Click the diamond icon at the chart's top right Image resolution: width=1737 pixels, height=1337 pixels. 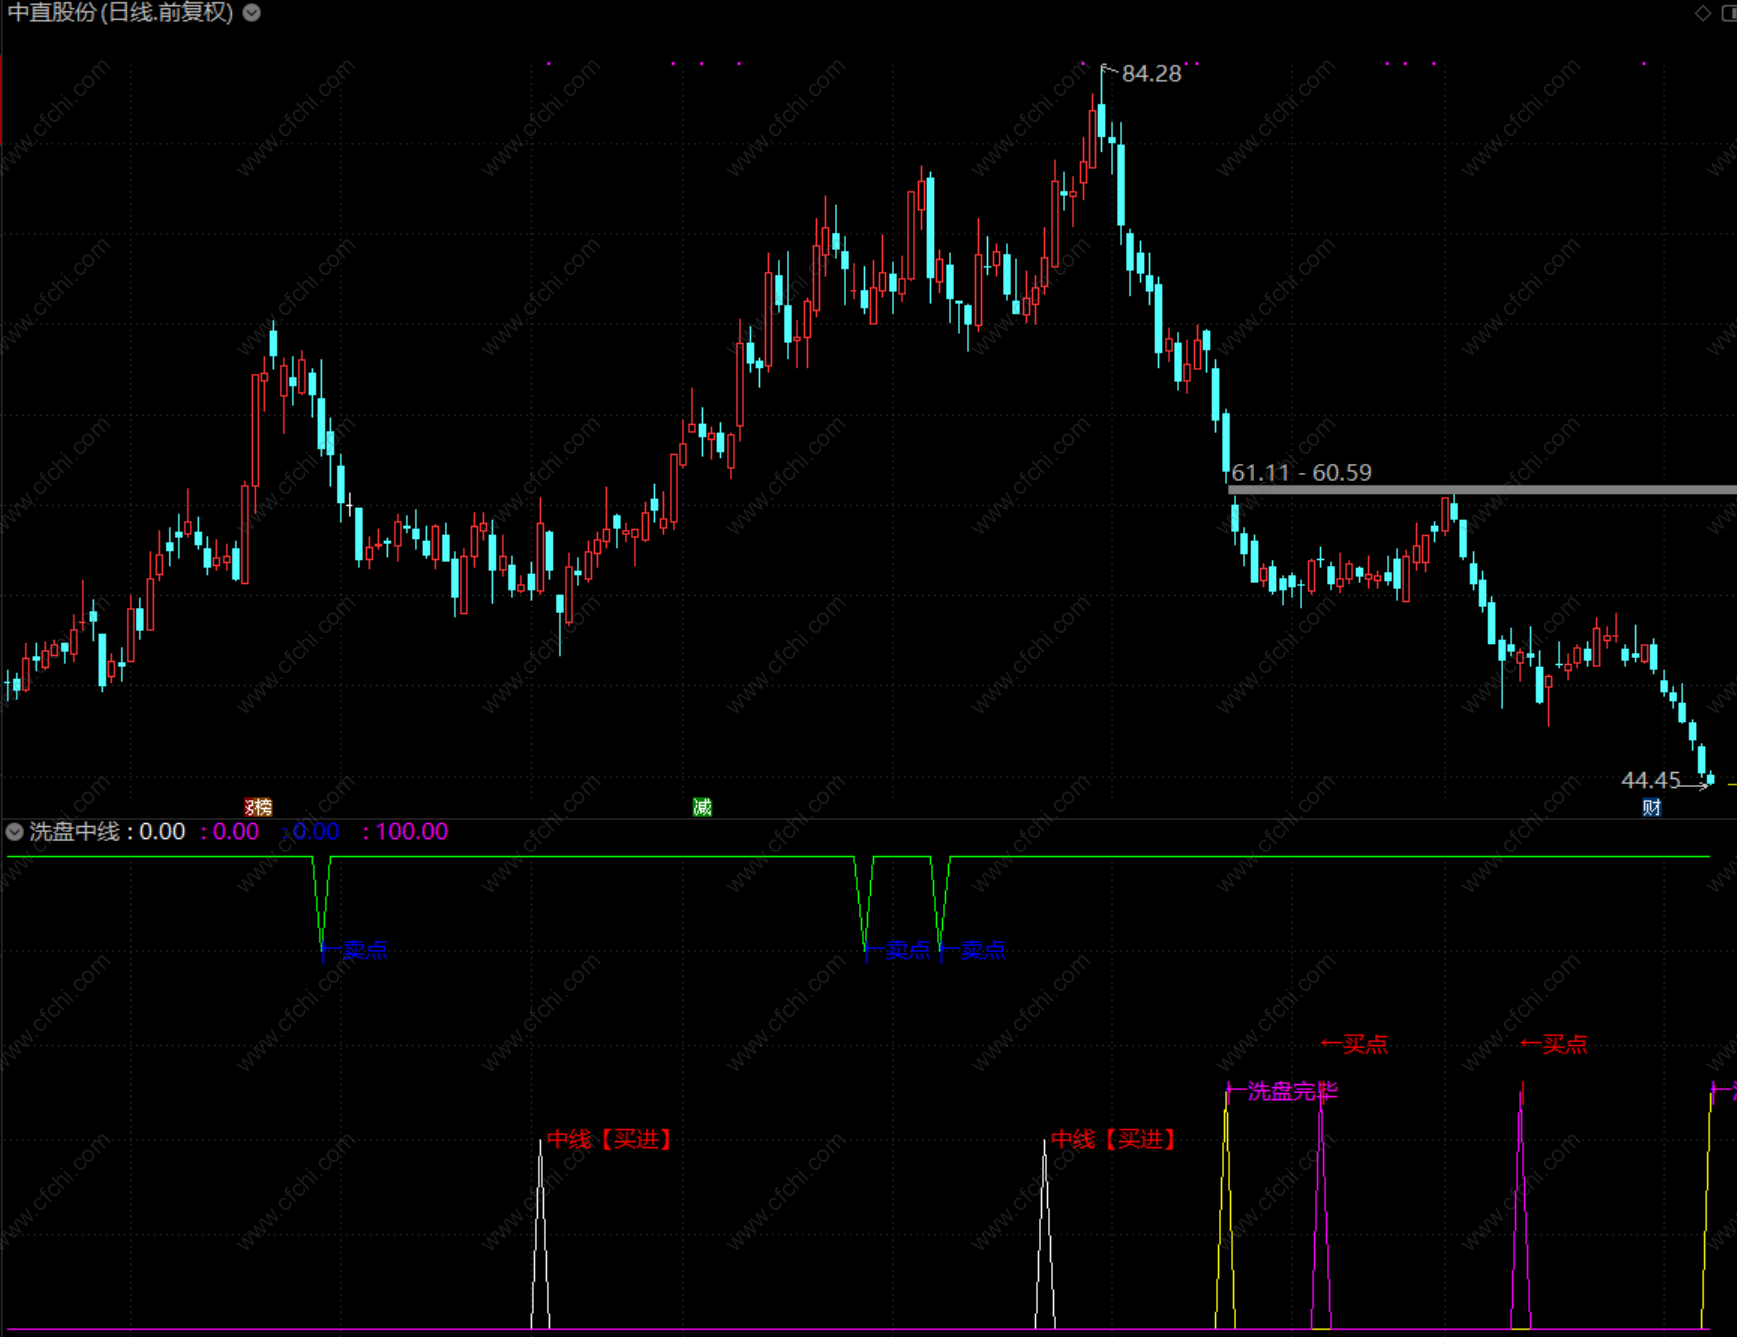[1702, 13]
